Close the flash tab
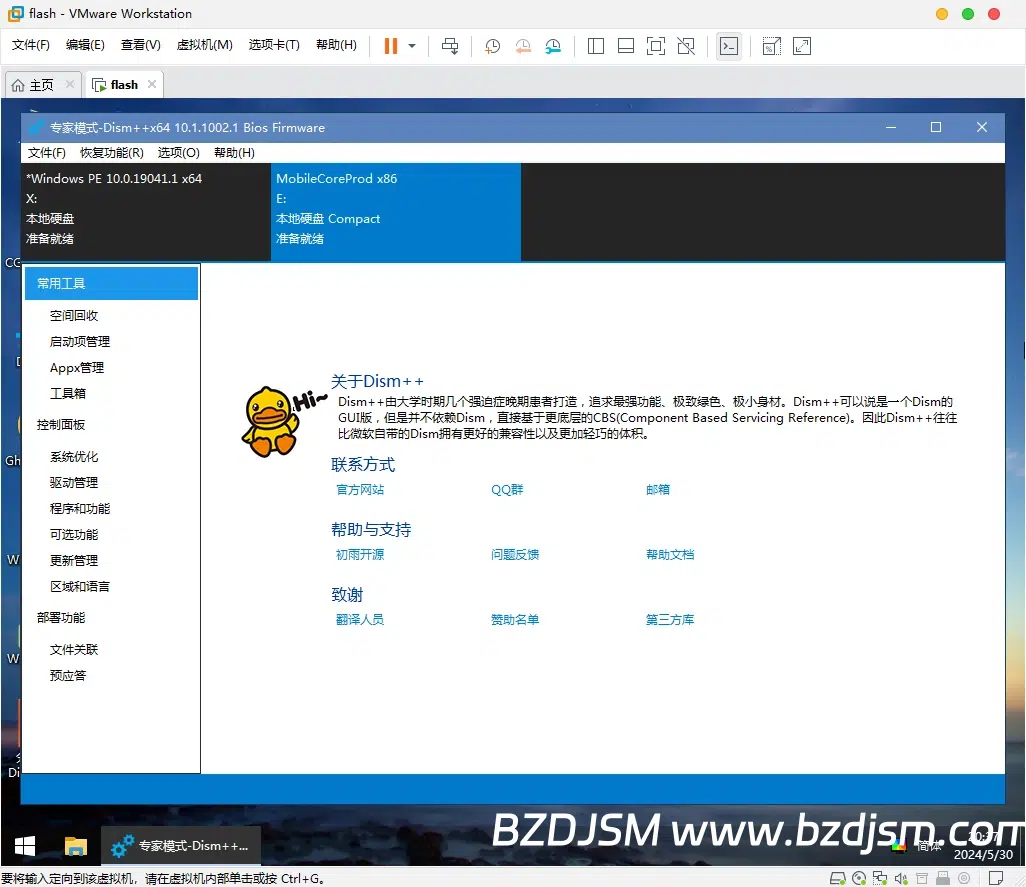 click(152, 84)
